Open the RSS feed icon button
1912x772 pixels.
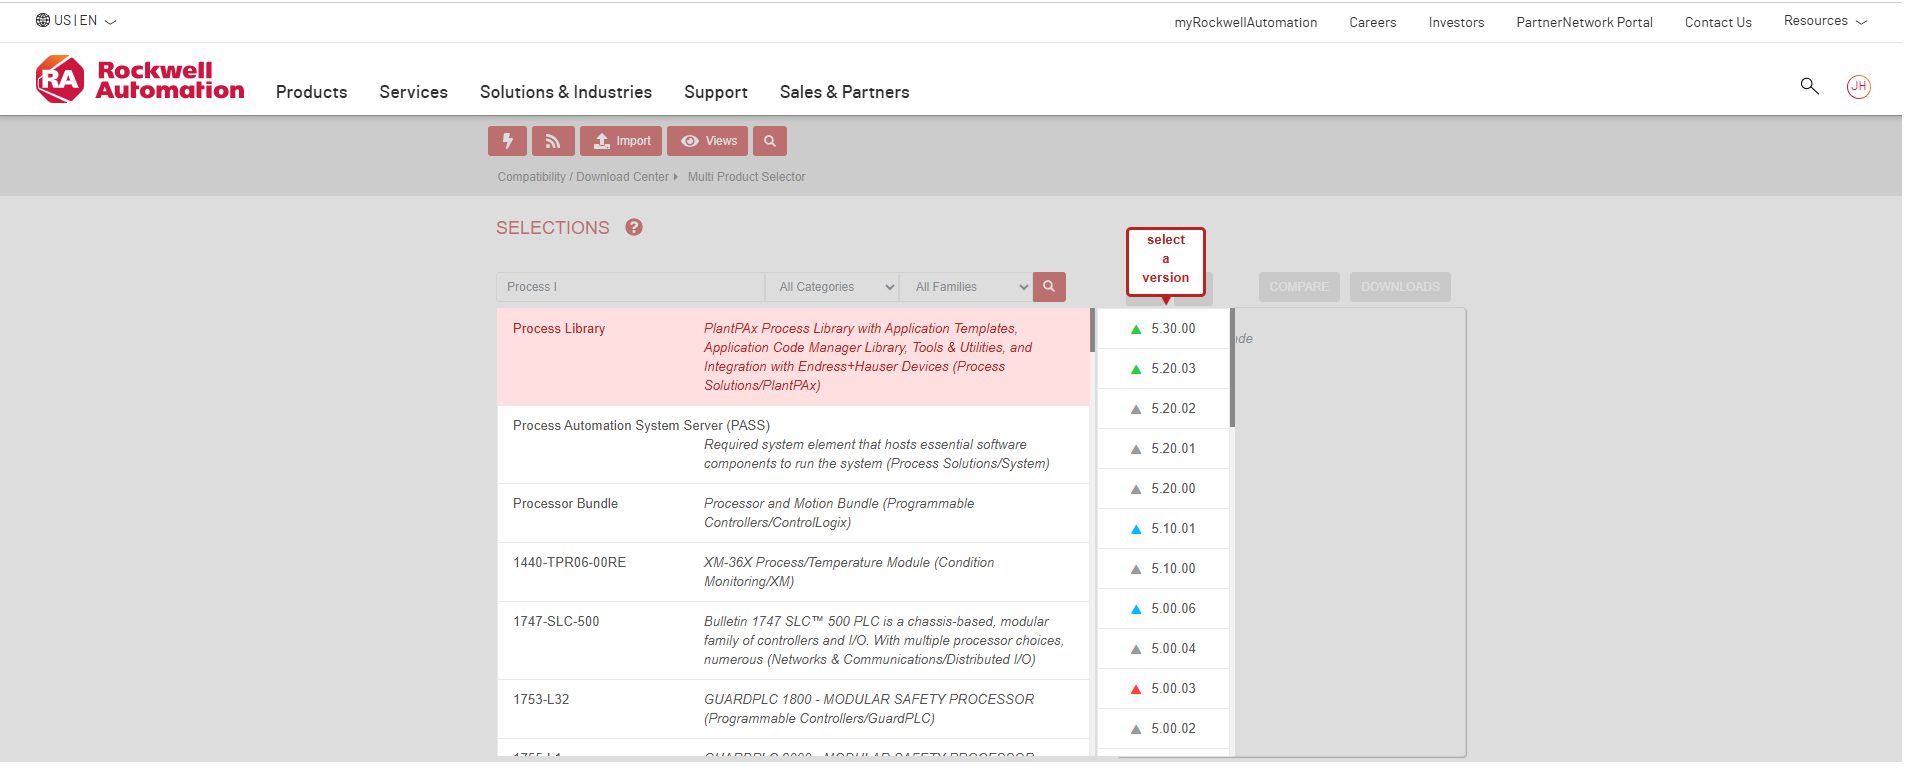click(553, 141)
